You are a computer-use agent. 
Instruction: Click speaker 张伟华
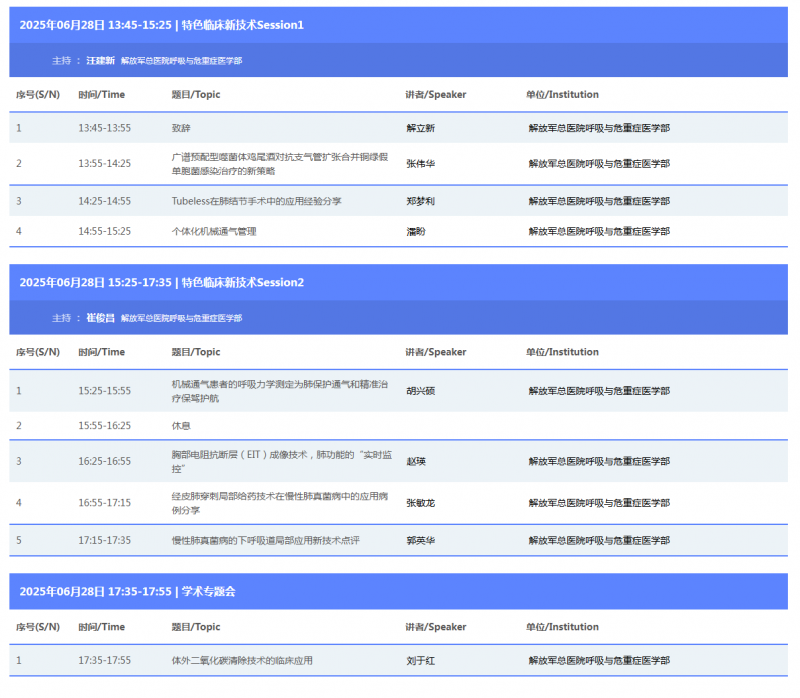(420, 164)
